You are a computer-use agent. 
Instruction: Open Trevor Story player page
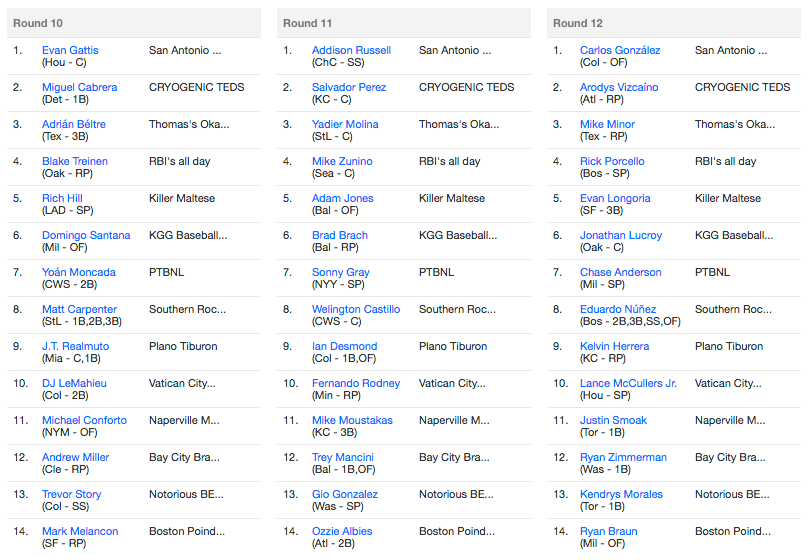(71, 494)
